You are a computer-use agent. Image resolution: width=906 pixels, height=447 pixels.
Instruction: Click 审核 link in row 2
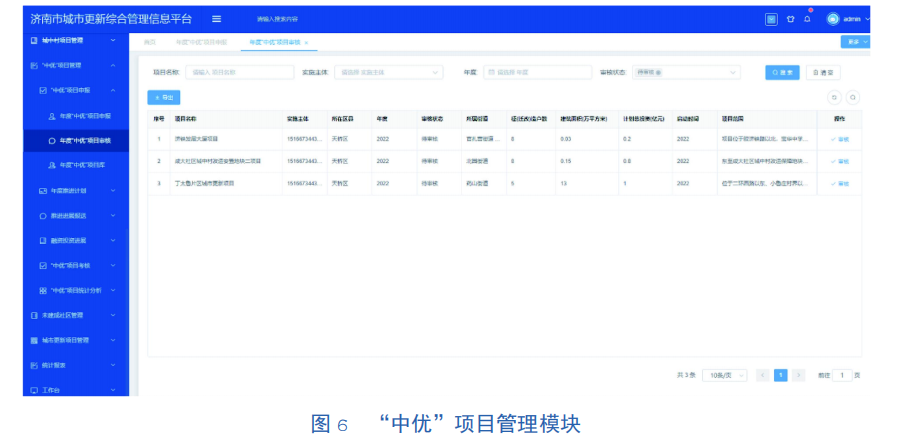(x=840, y=161)
